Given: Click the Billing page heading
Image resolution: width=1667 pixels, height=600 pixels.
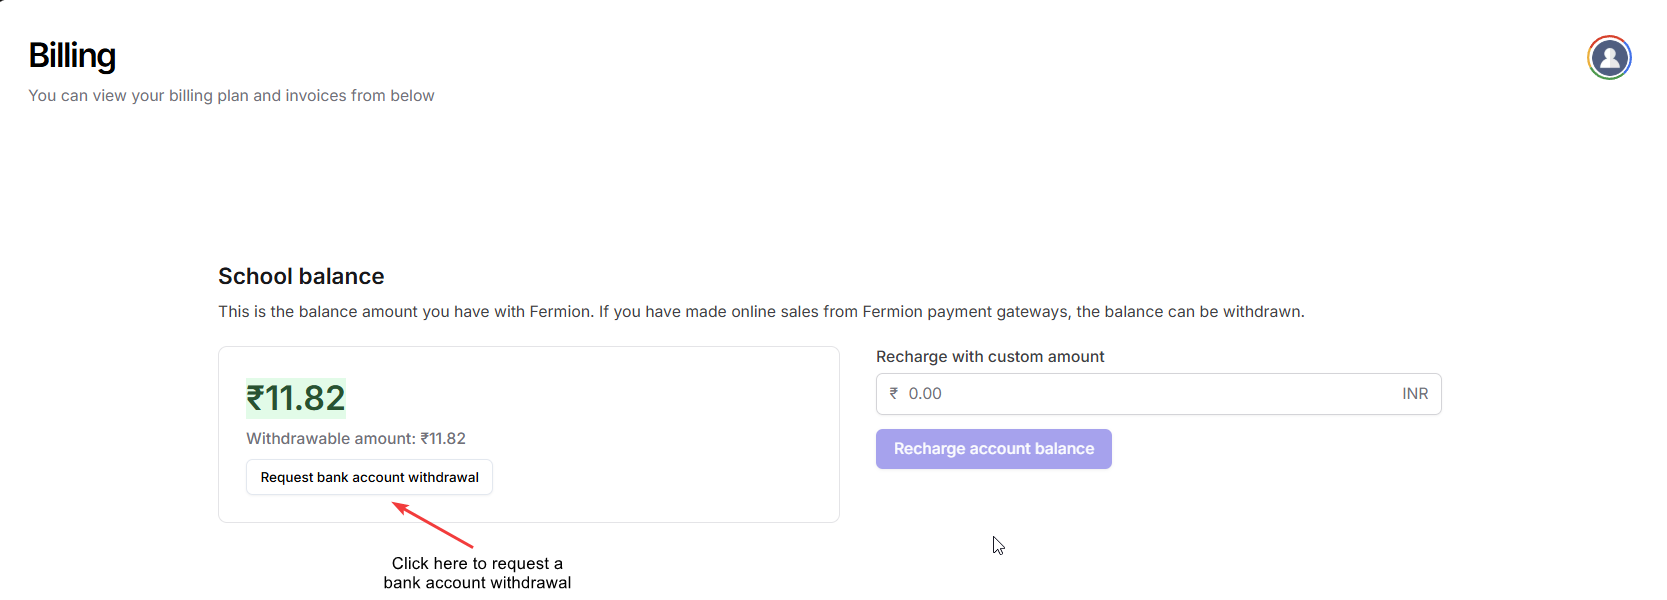Looking at the screenshot, I should 72,56.
